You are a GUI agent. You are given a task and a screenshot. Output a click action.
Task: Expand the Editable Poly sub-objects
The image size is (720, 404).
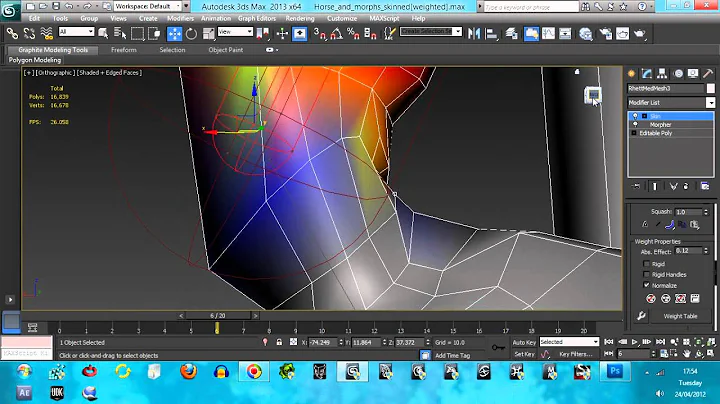(x=634, y=133)
